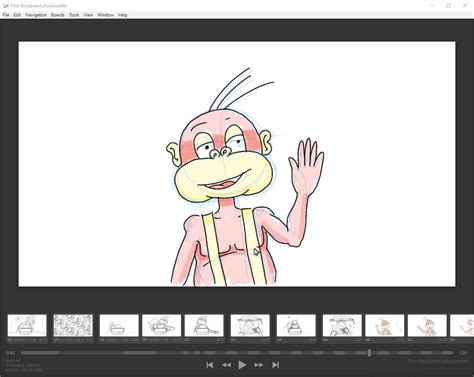Open the Edit menu
Screen dimensions: 474x377
coord(17,15)
